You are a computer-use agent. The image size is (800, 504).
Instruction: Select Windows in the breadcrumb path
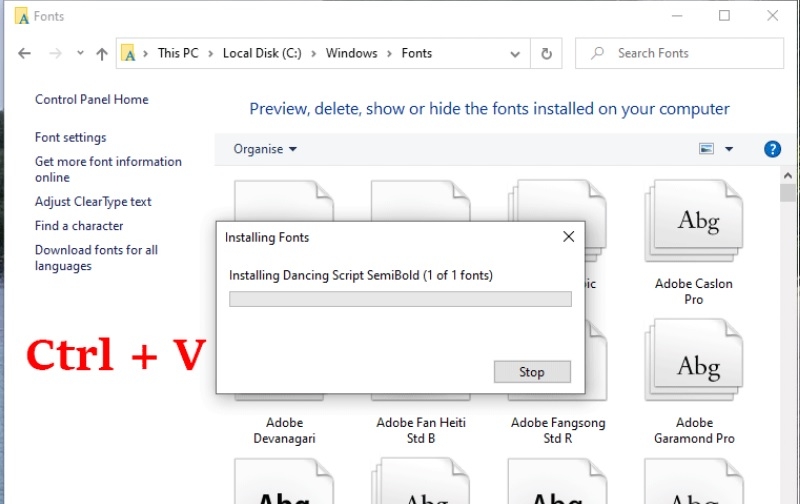(x=352, y=53)
